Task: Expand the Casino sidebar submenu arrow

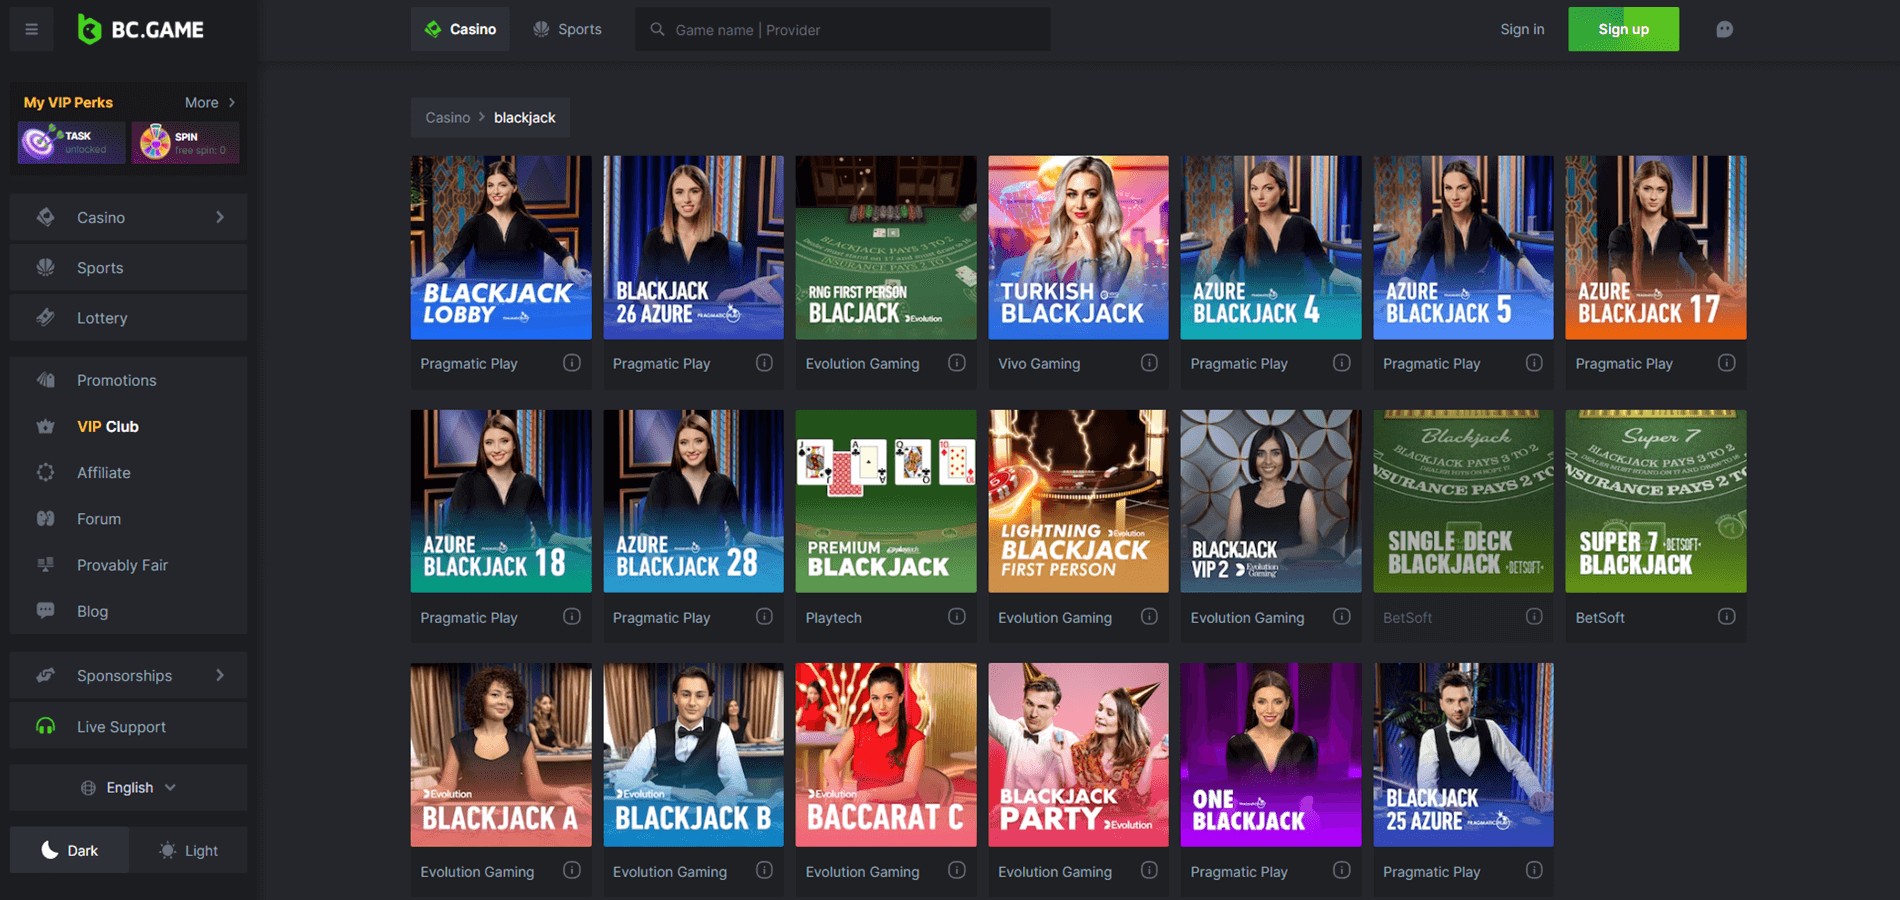Action: 220,217
